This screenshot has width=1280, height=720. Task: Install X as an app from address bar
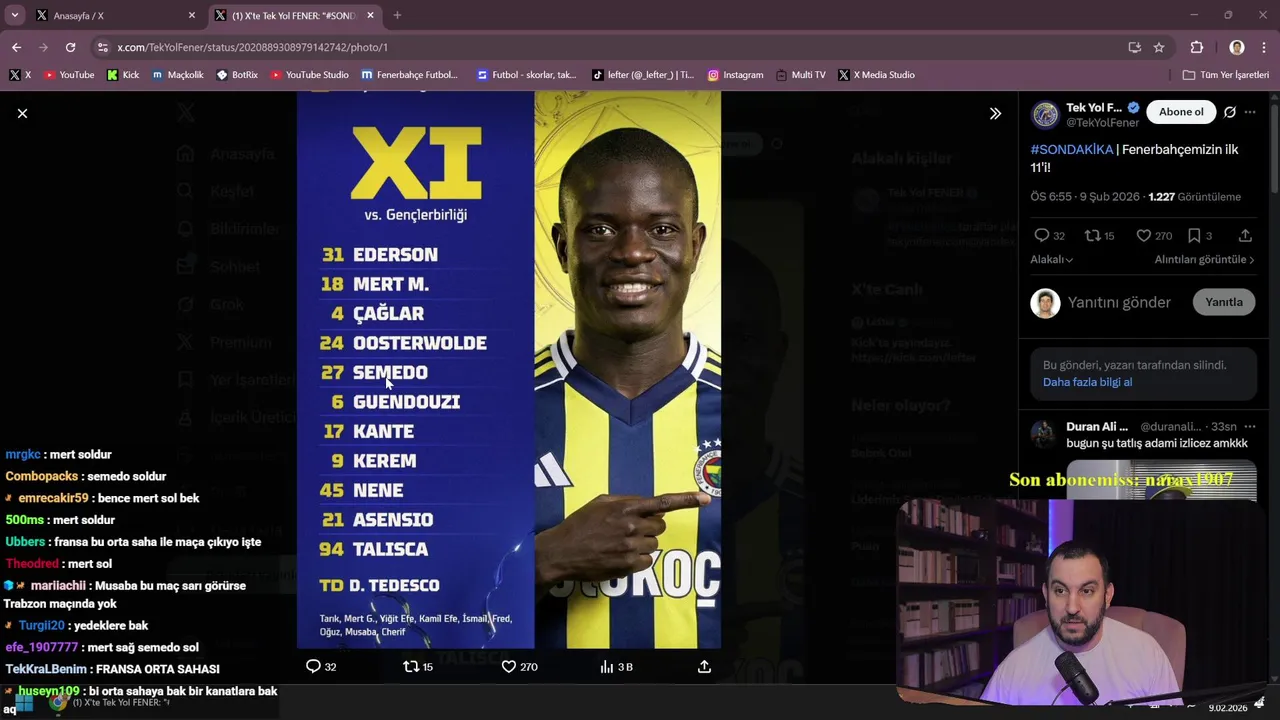pos(1134,47)
